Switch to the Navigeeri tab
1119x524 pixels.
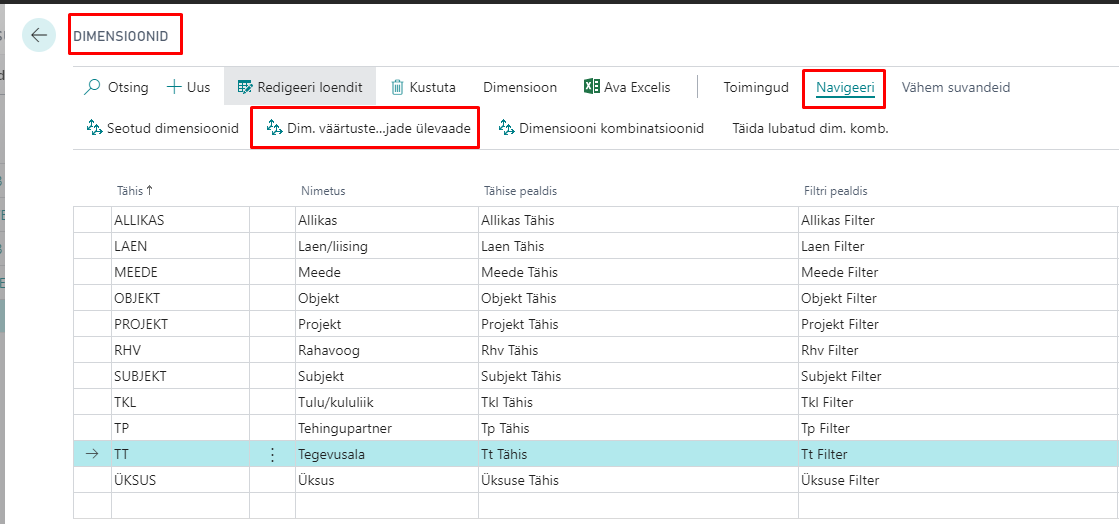point(845,88)
